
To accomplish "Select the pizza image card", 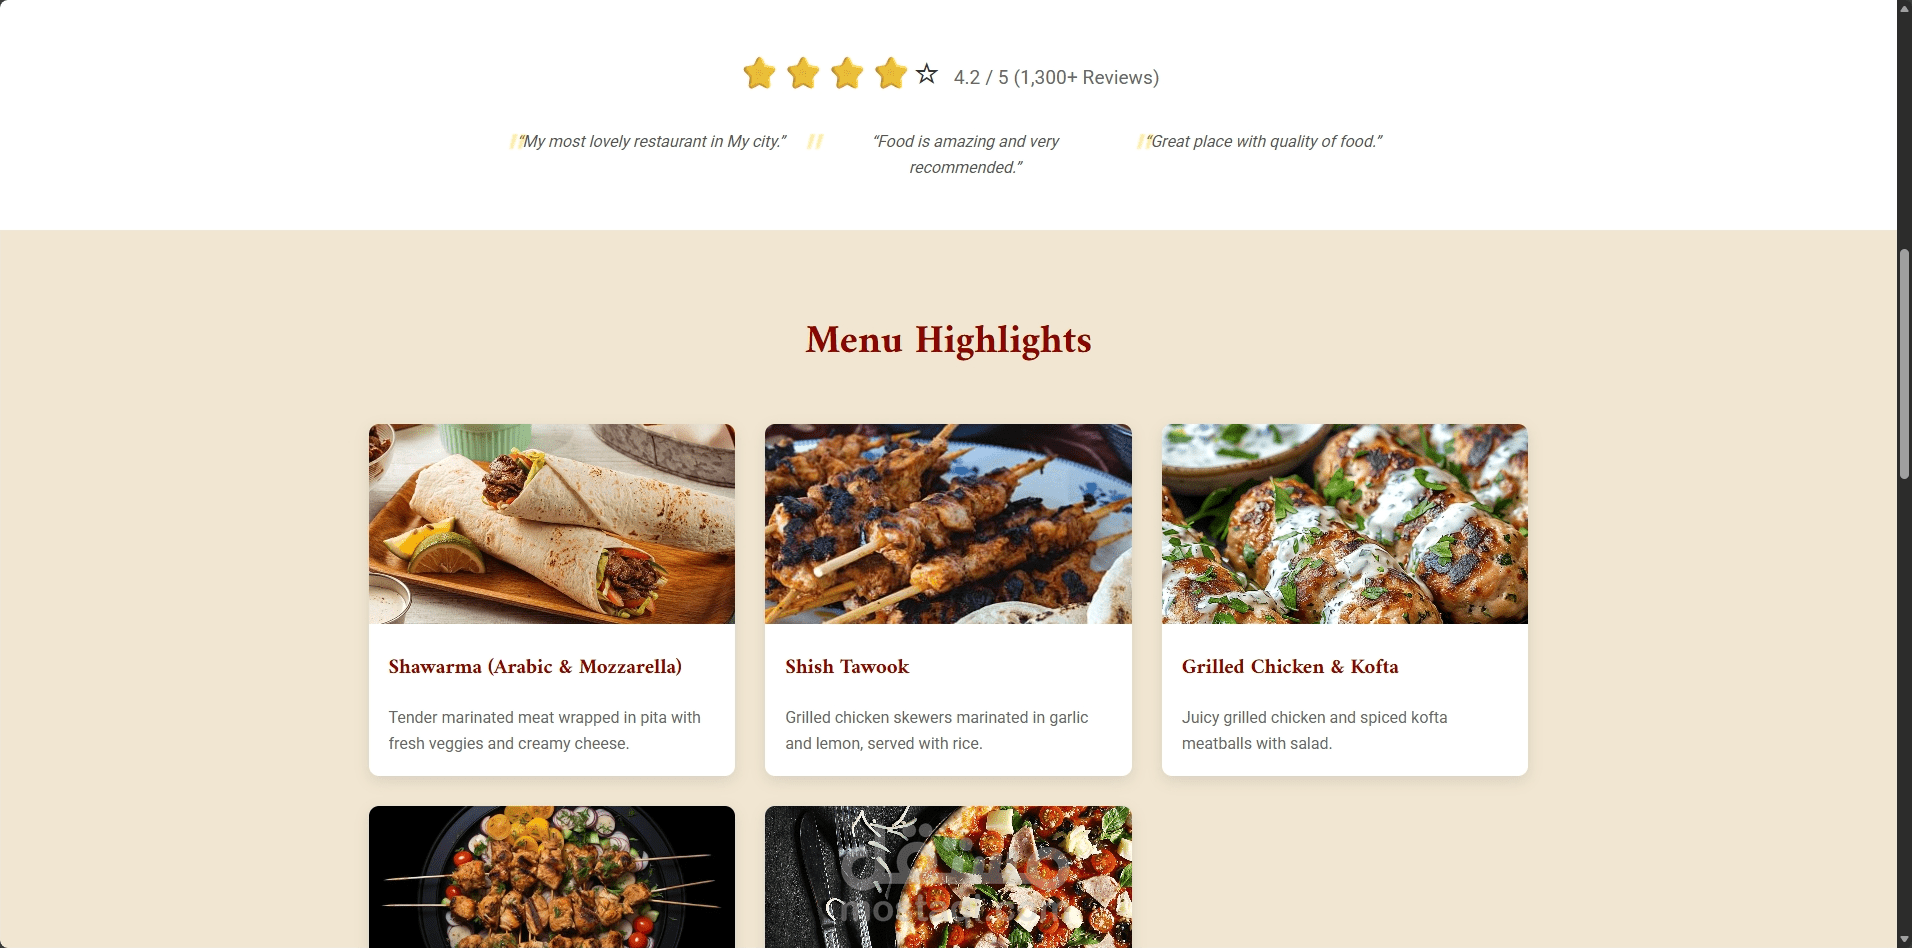I will coord(948,877).
